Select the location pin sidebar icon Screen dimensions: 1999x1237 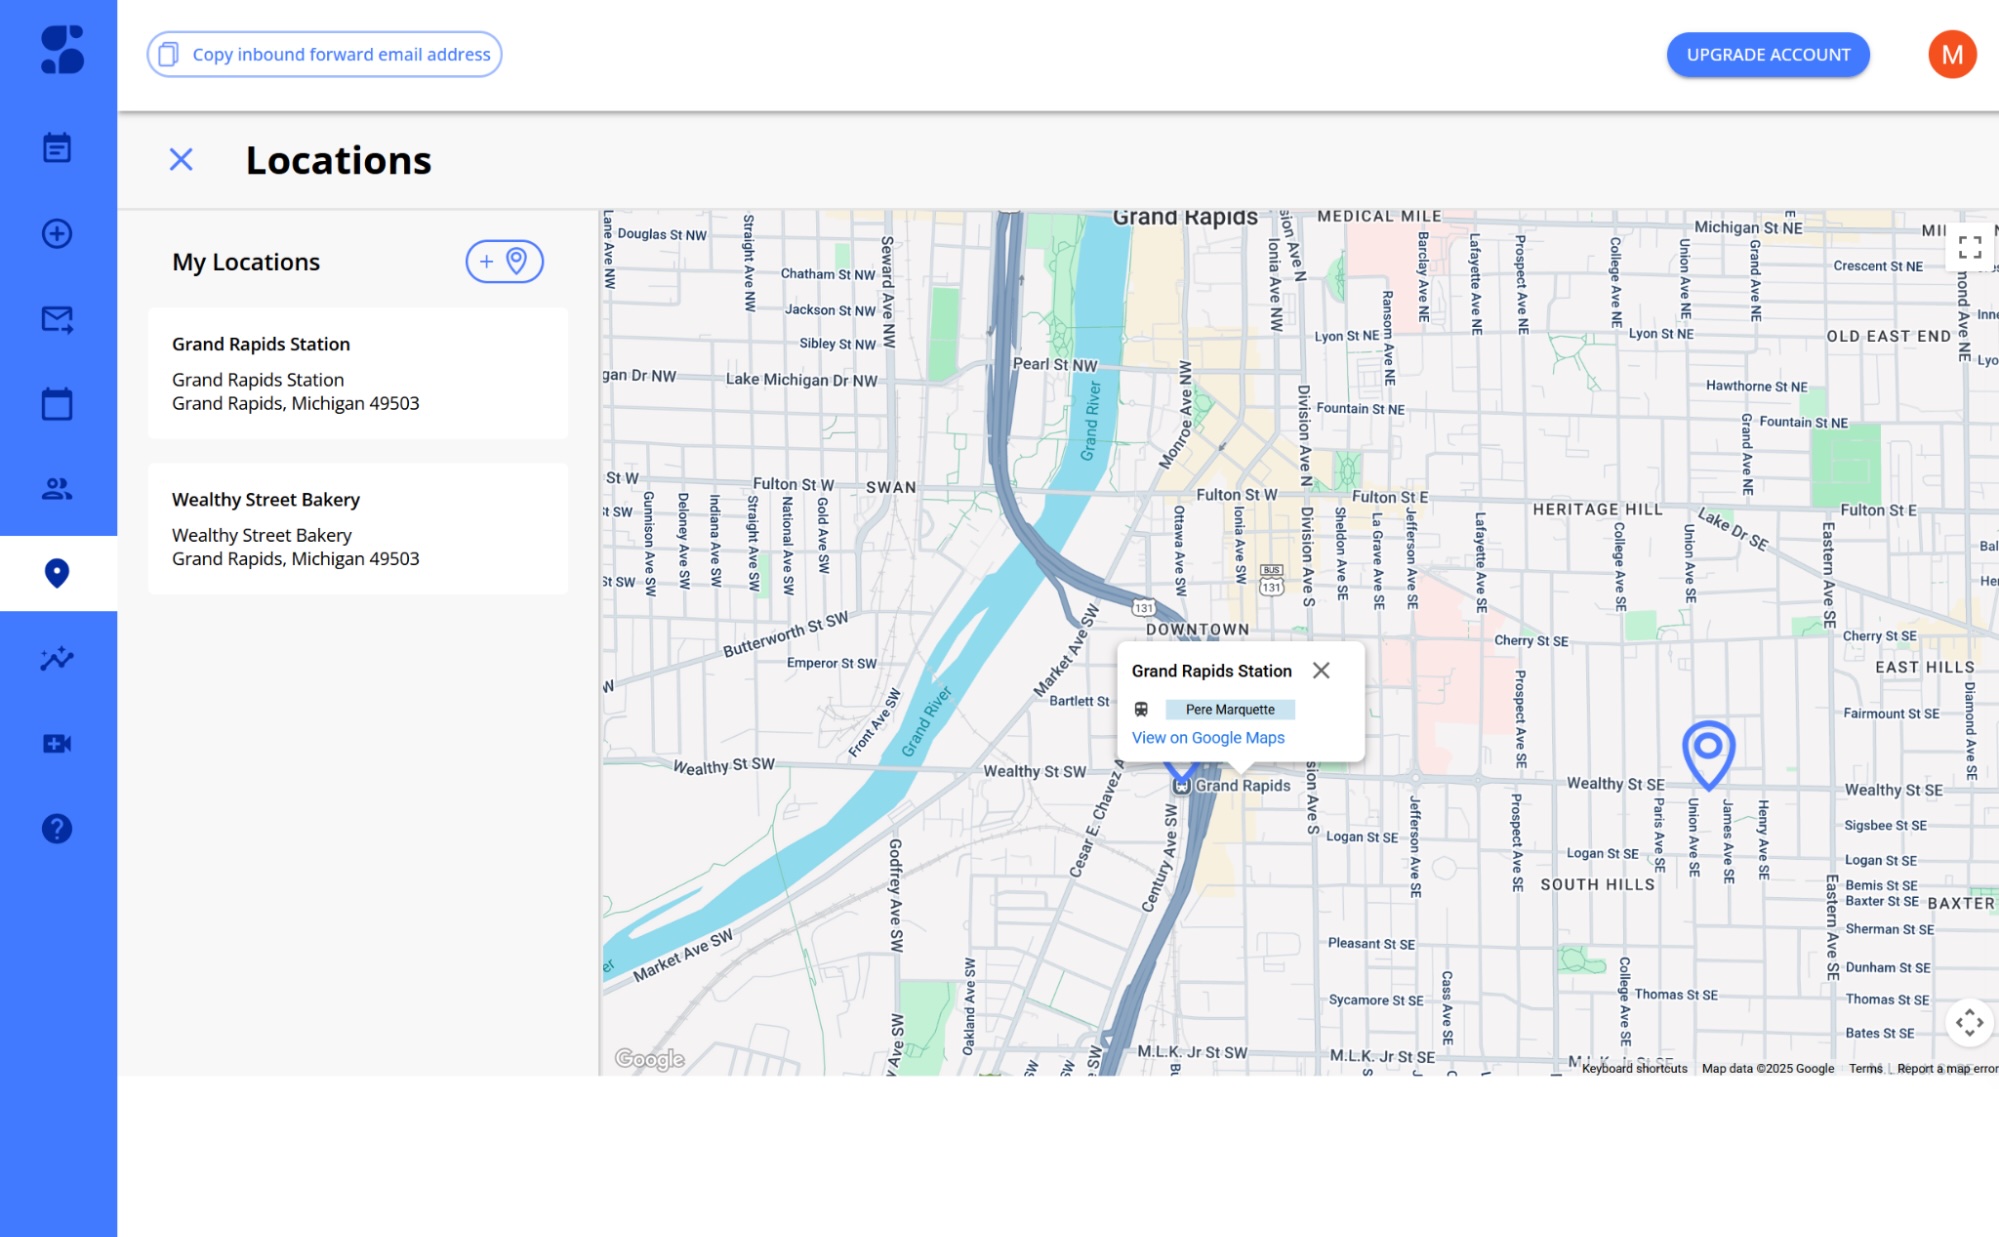click(x=57, y=573)
